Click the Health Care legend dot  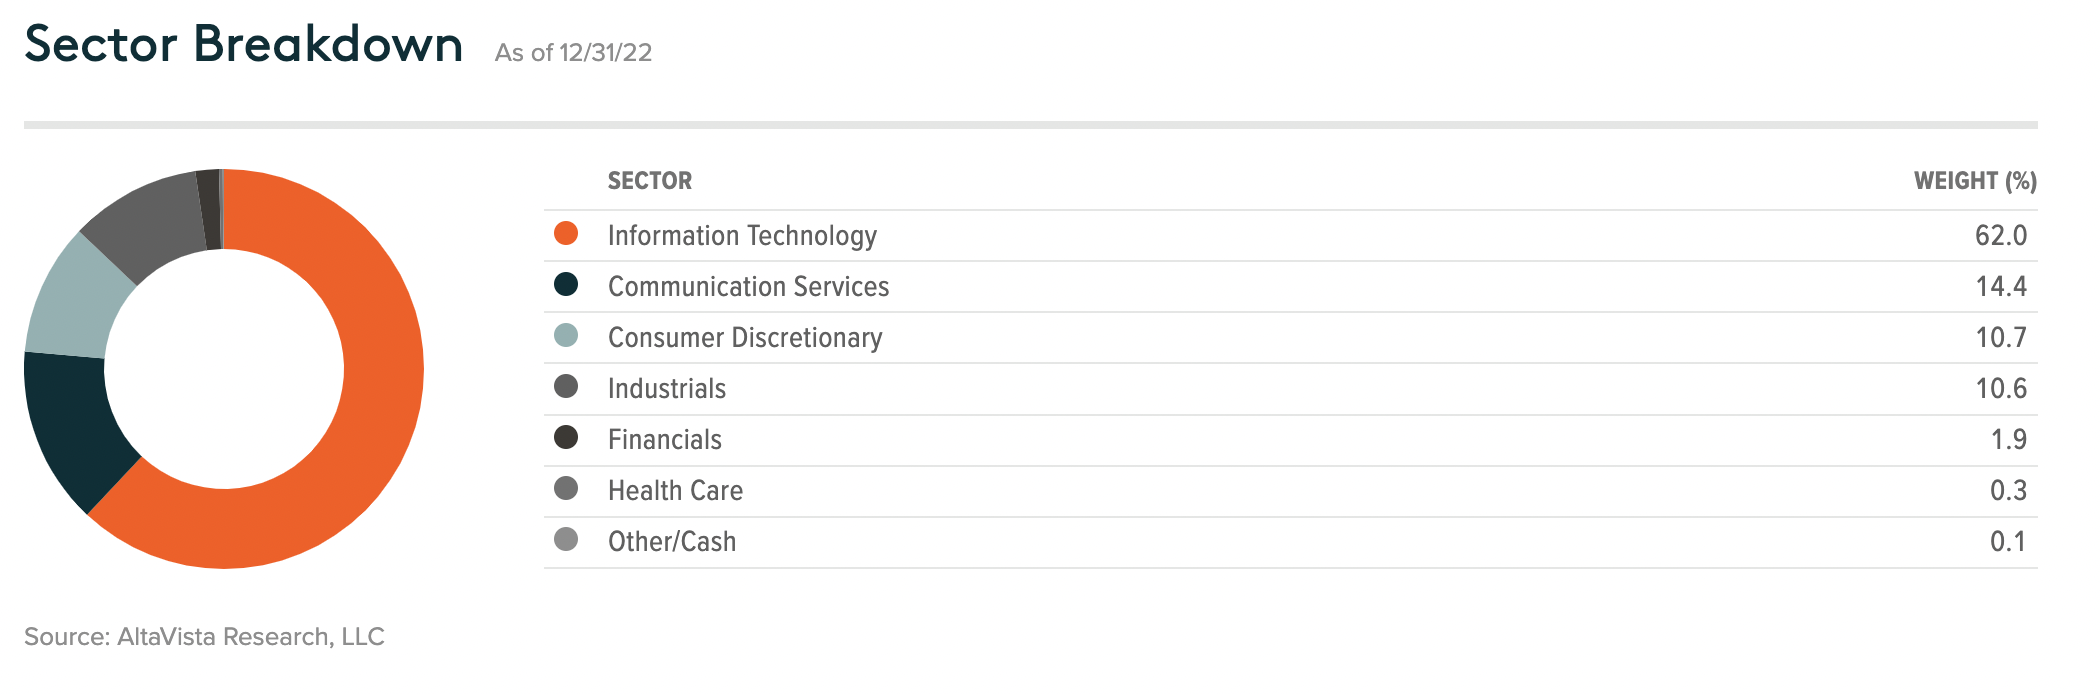tap(566, 488)
